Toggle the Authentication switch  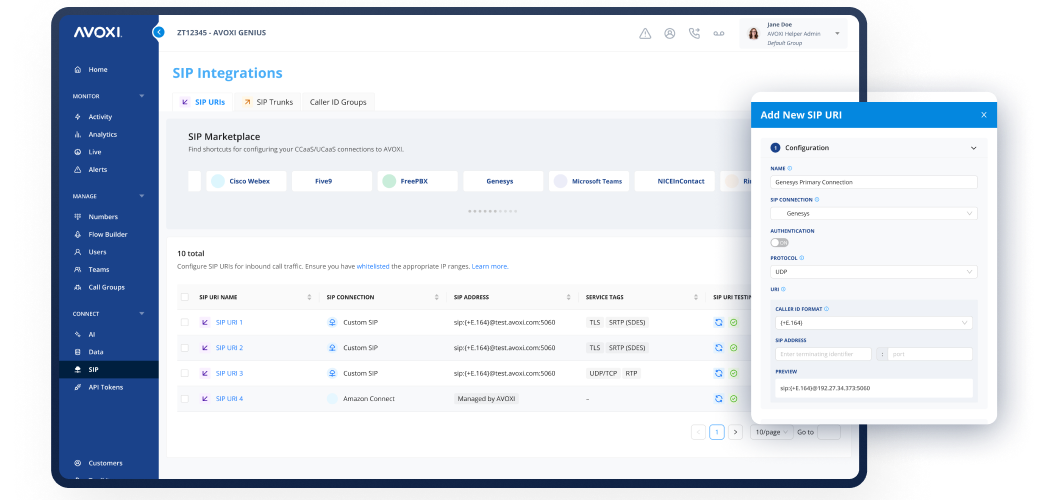click(x=779, y=242)
